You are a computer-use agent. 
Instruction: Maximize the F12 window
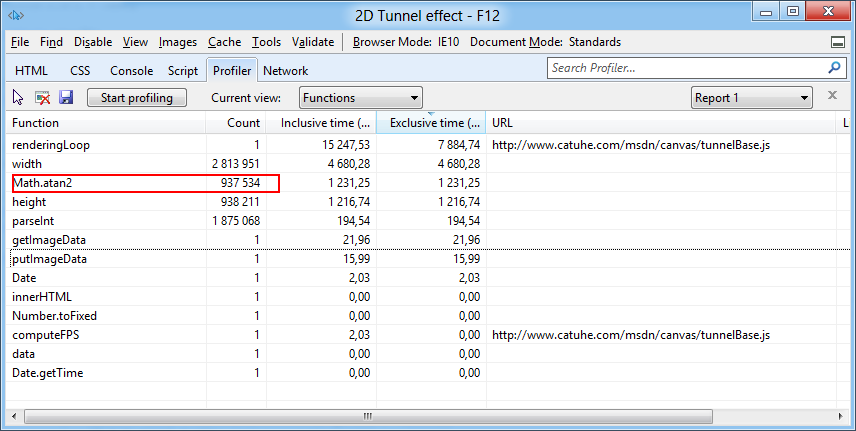793,11
